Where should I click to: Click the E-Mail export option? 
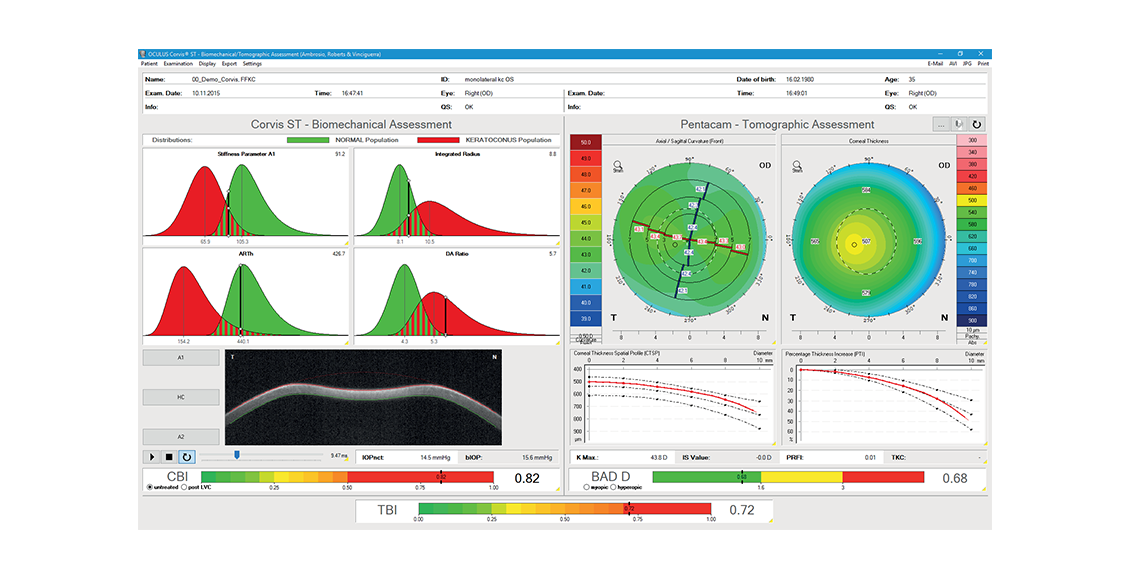(935, 64)
